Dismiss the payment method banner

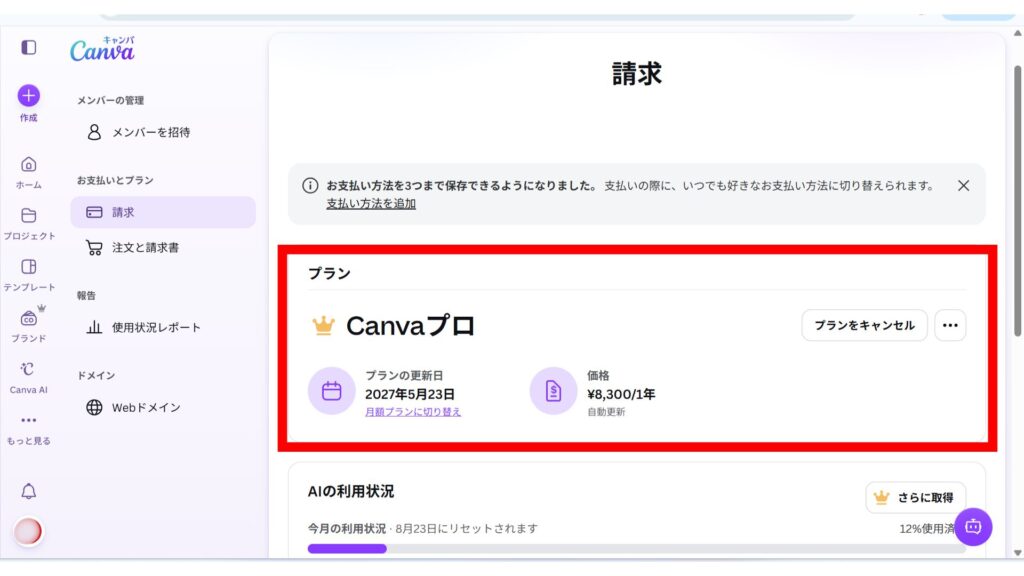point(963,185)
